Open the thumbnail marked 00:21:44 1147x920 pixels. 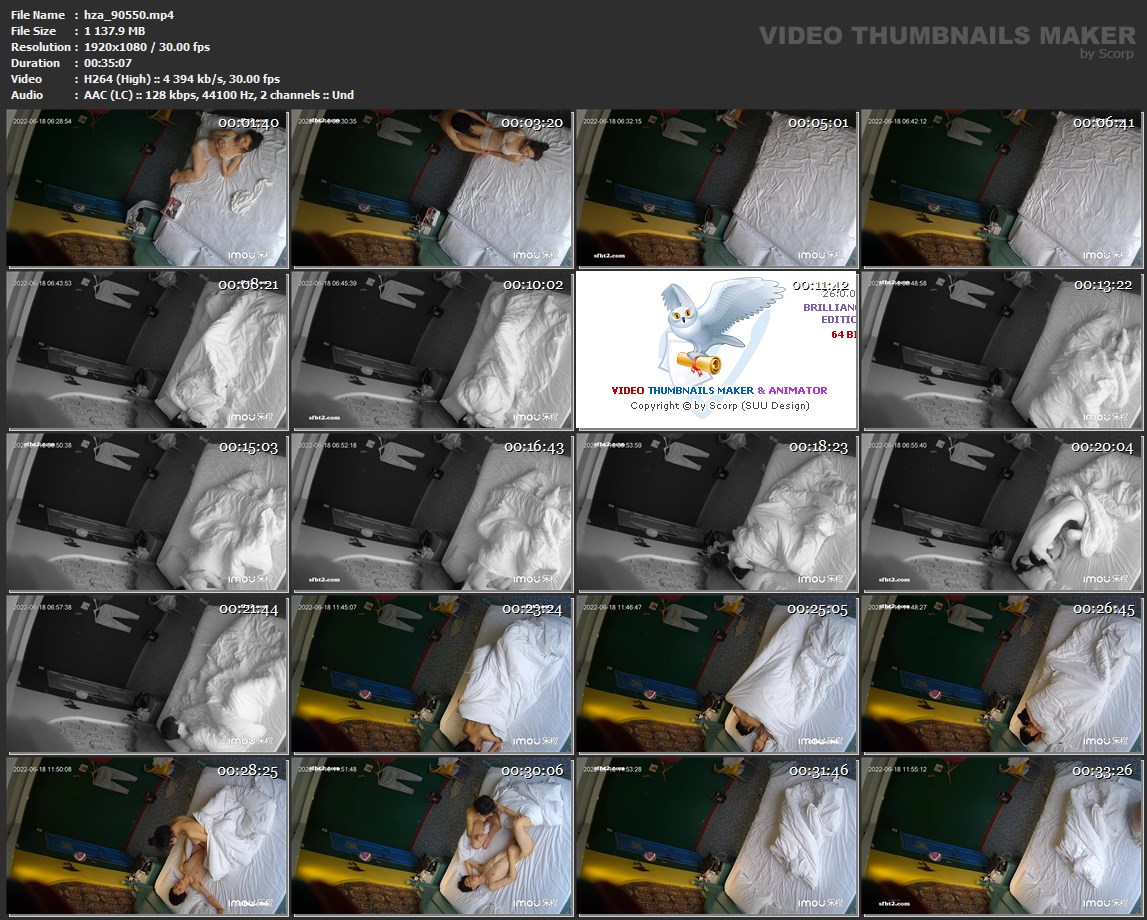pyautogui.click(x=147, y=674)
